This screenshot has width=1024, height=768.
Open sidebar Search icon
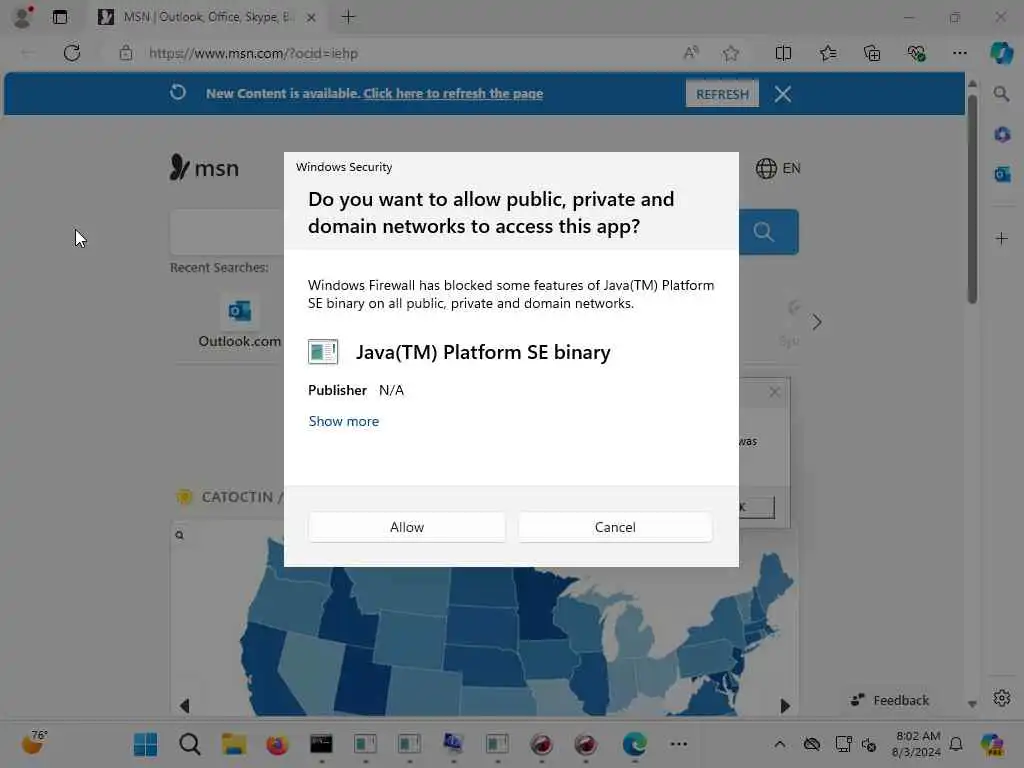pos(1001,93)
